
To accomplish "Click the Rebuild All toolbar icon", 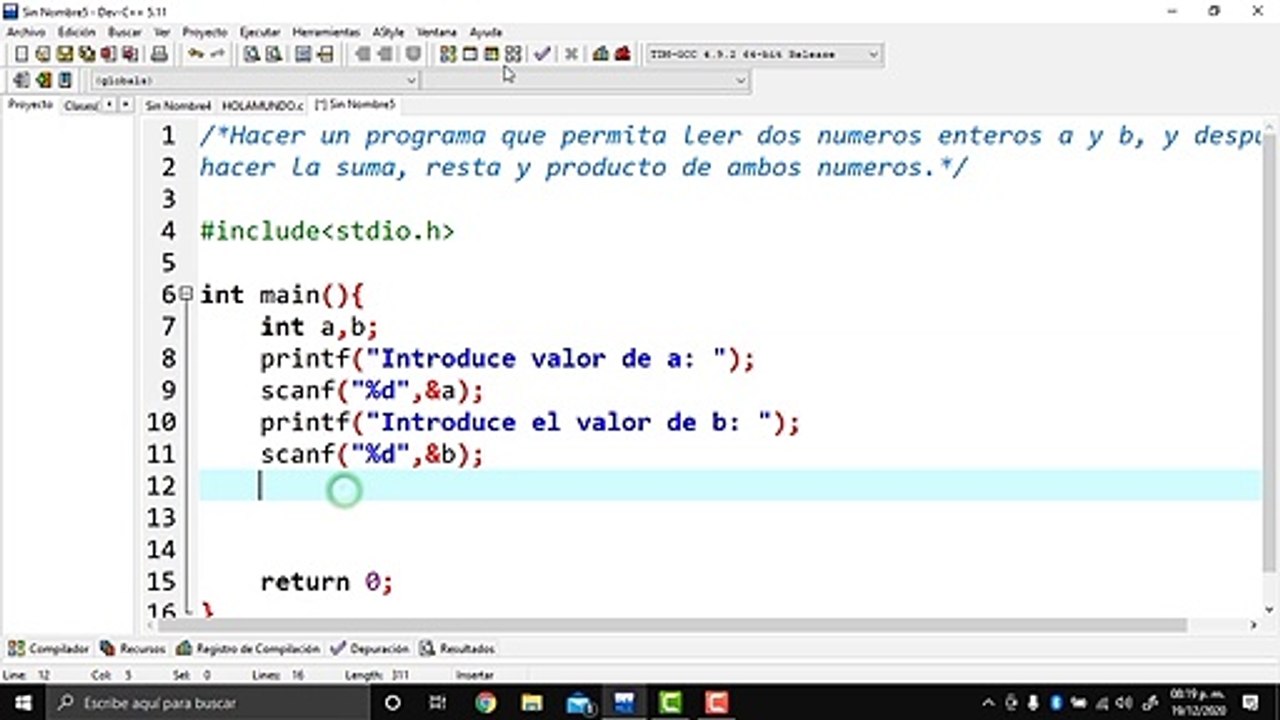I will pyautogui.click(x=513, y=54).
